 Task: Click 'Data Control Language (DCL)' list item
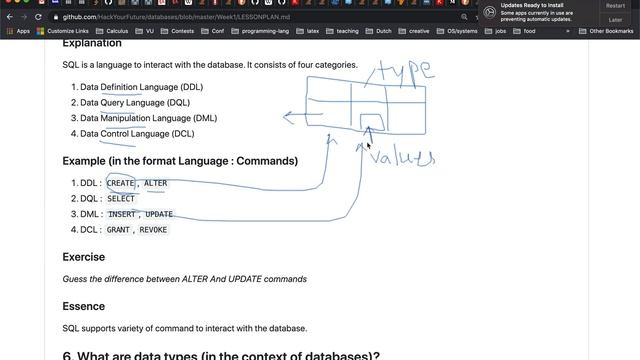pyautogui.click(x=137, y=133)
